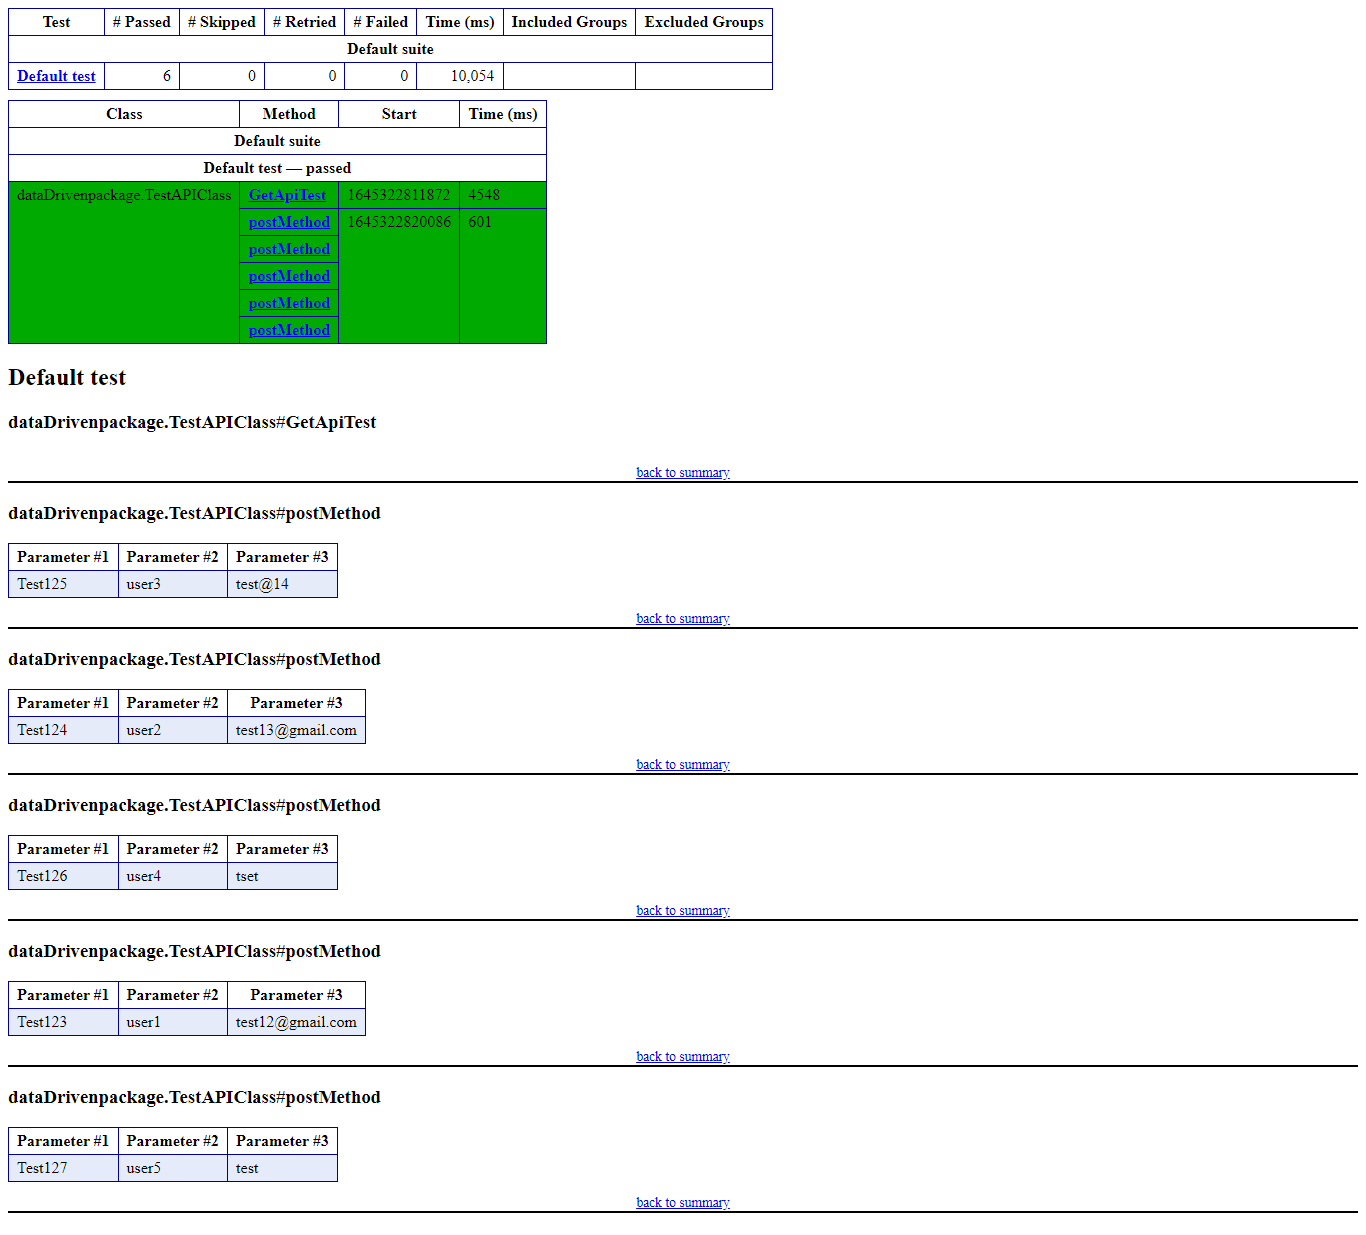This screenshot has width=1366, height=1235.
Task: Click parameter value tset
Action: click(x=247, y=876)
